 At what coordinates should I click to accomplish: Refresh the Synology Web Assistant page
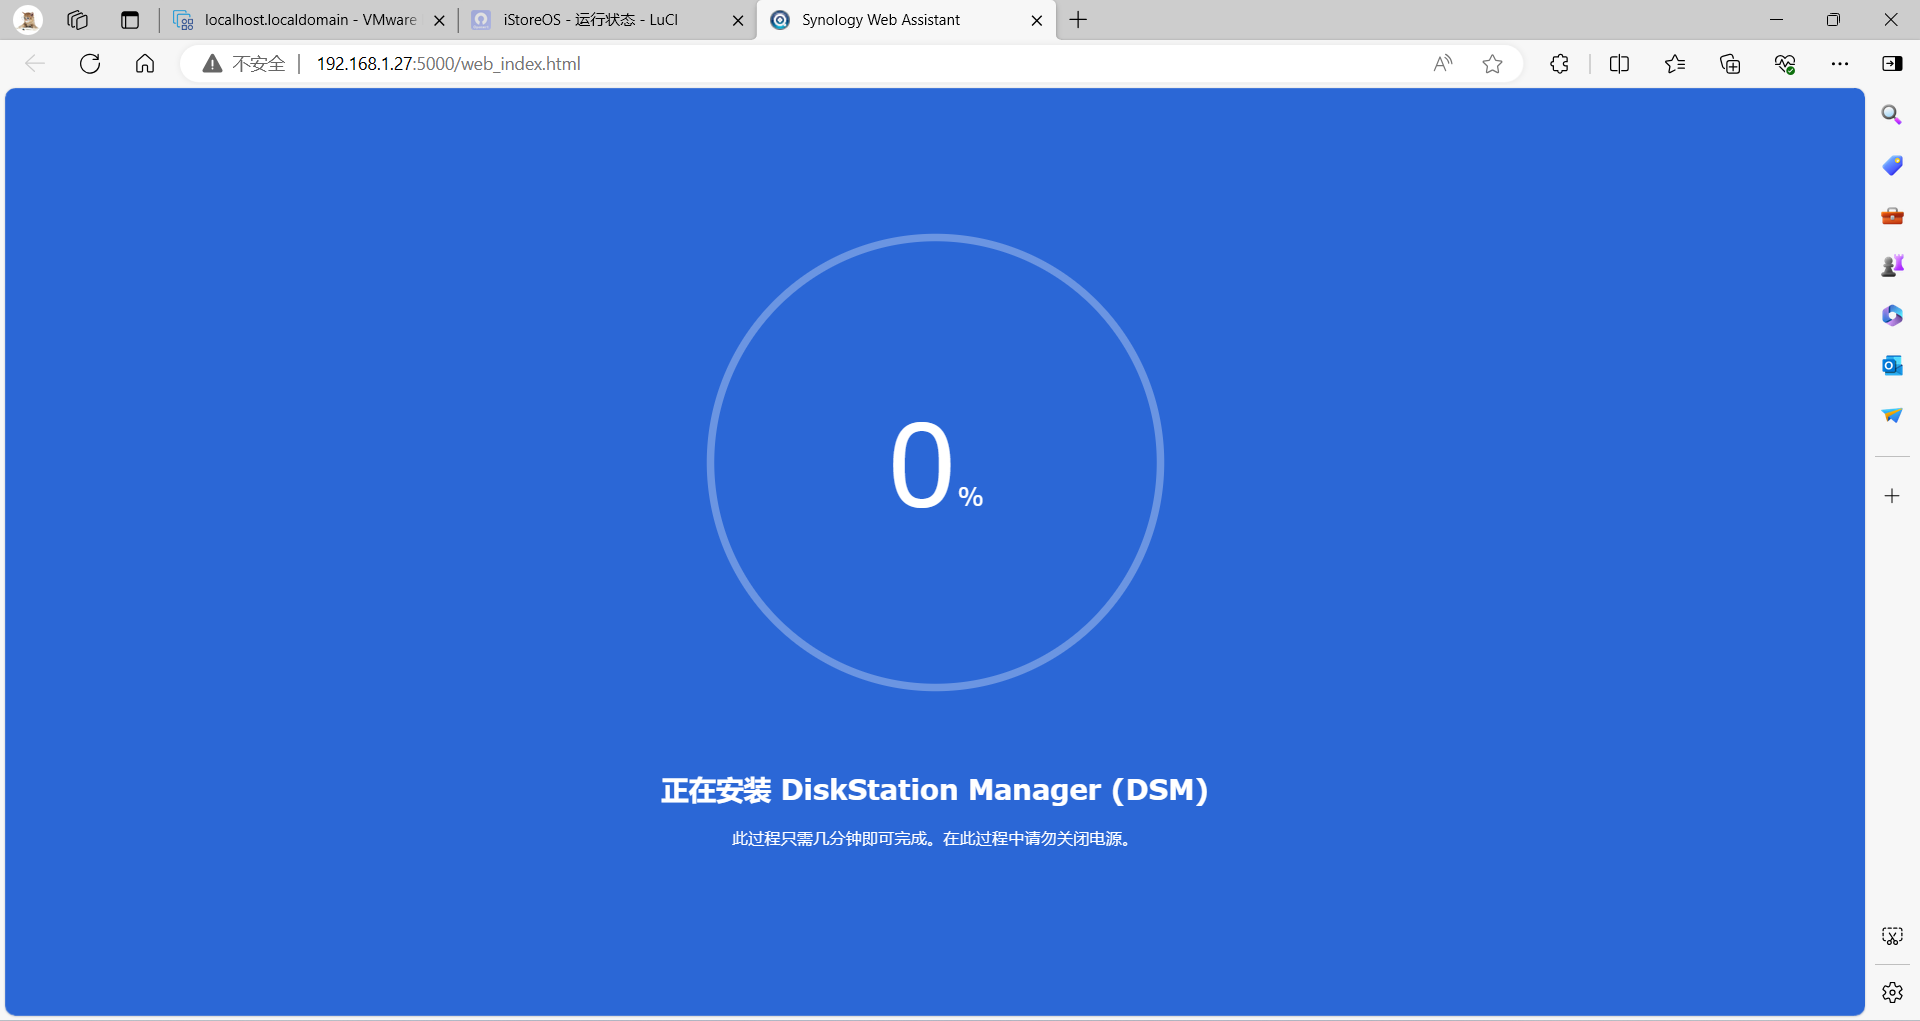90,63
